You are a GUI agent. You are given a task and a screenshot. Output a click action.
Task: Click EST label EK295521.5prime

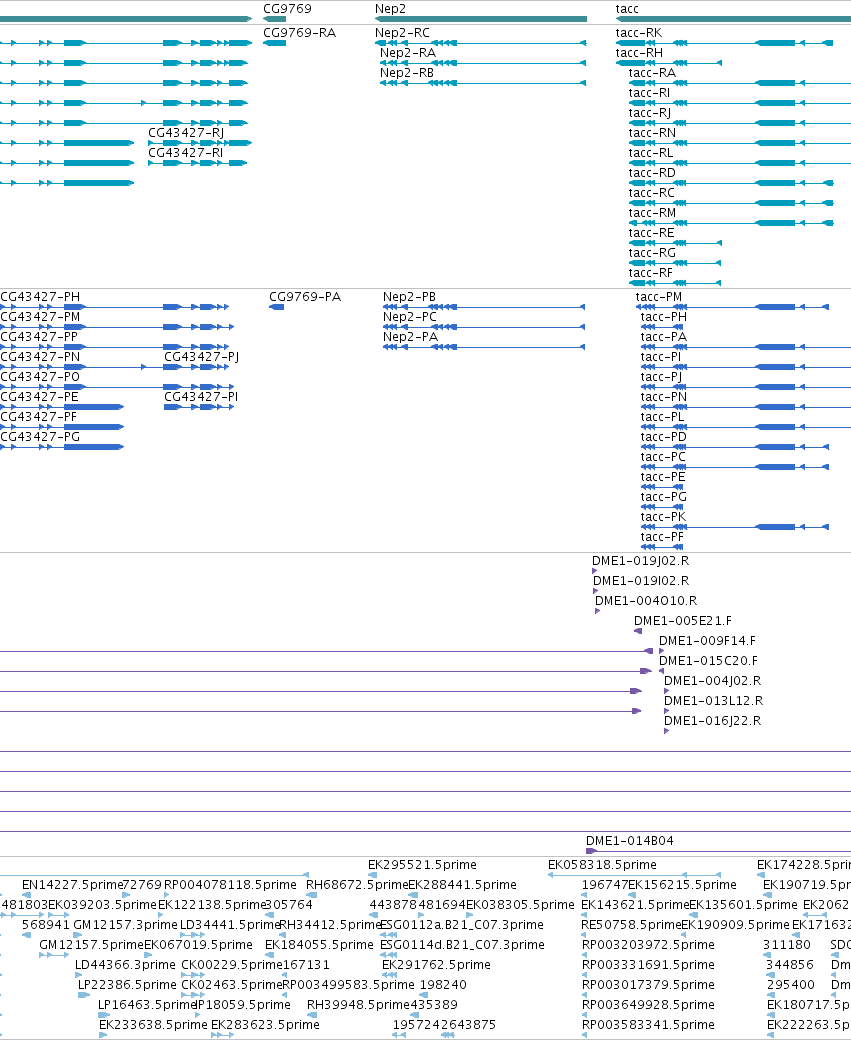pyautogui.click(x=423, y=864)
